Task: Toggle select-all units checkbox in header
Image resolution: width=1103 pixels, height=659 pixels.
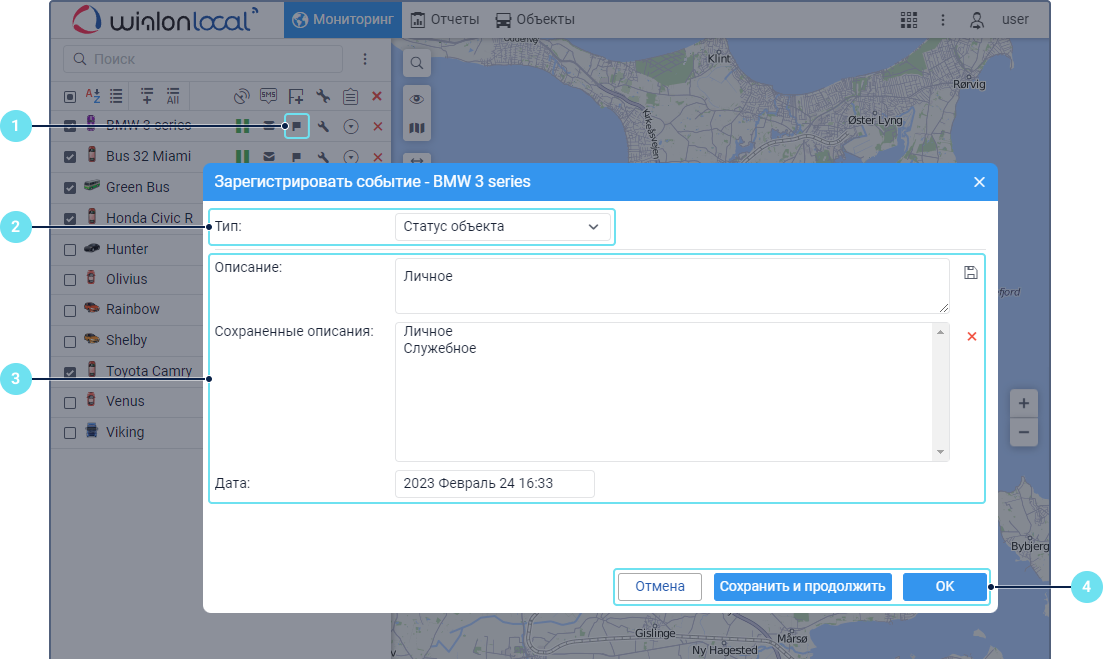Action: point(70,96)
